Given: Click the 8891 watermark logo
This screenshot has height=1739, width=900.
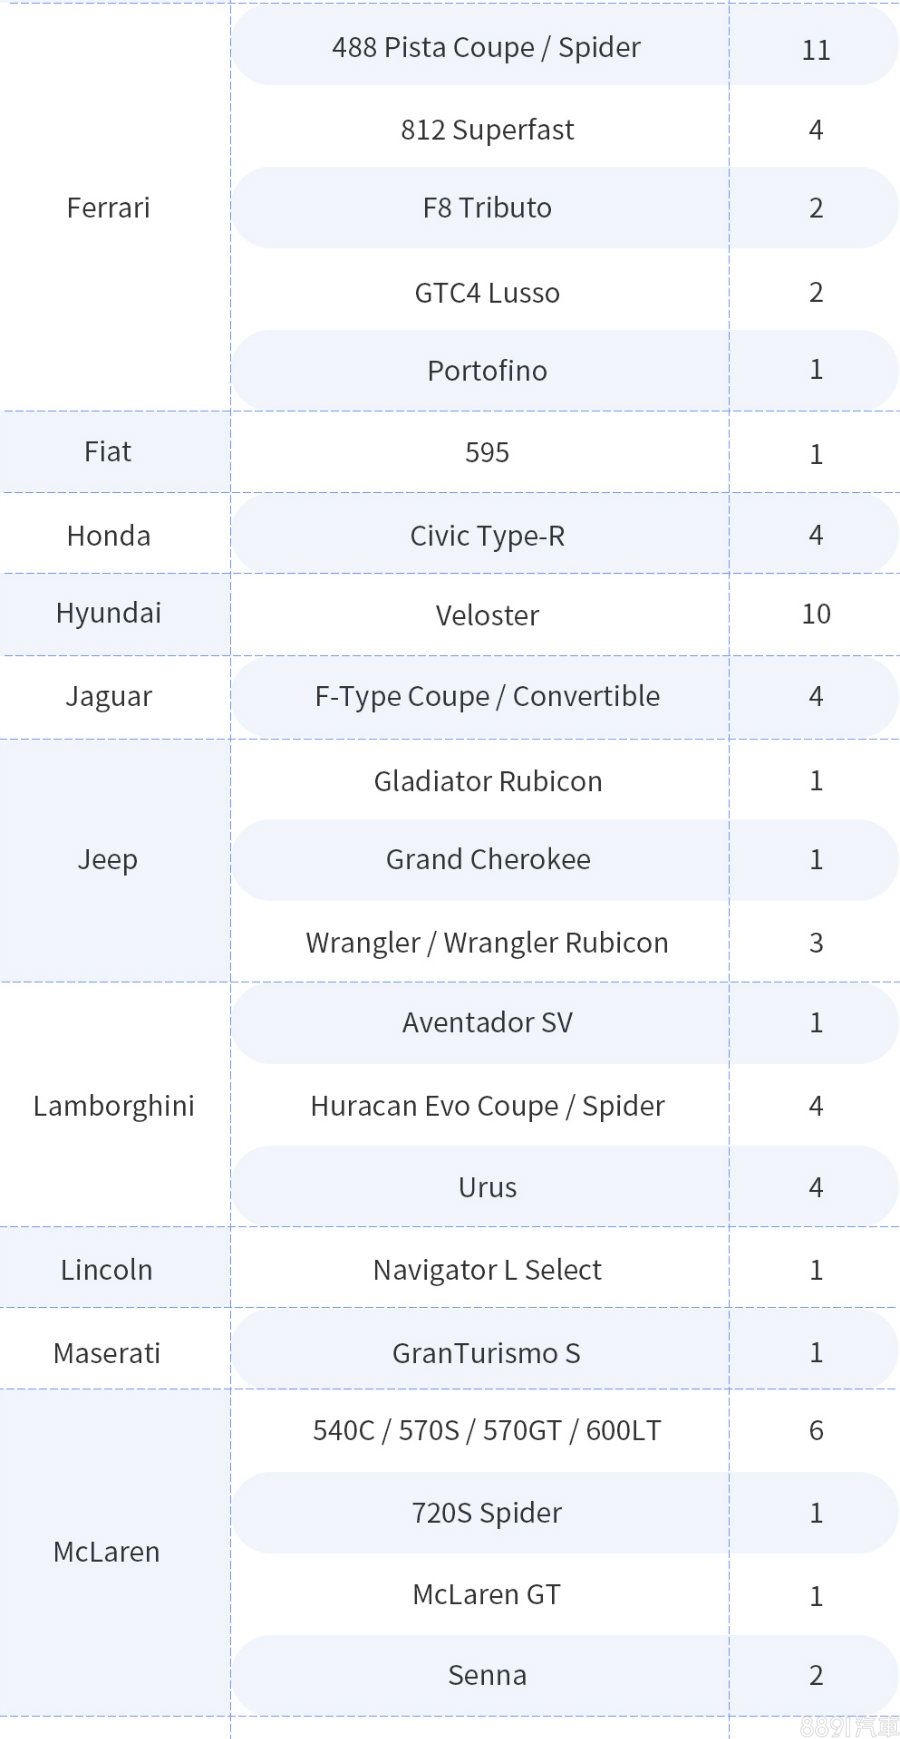Looking at the screenshot, I should point(849,1725).
